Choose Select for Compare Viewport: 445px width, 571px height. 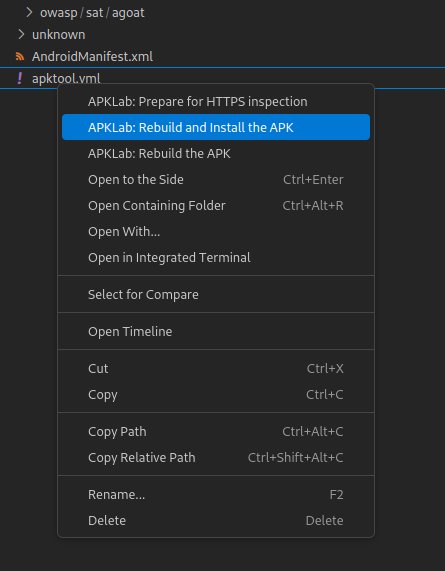coord(216,294)
